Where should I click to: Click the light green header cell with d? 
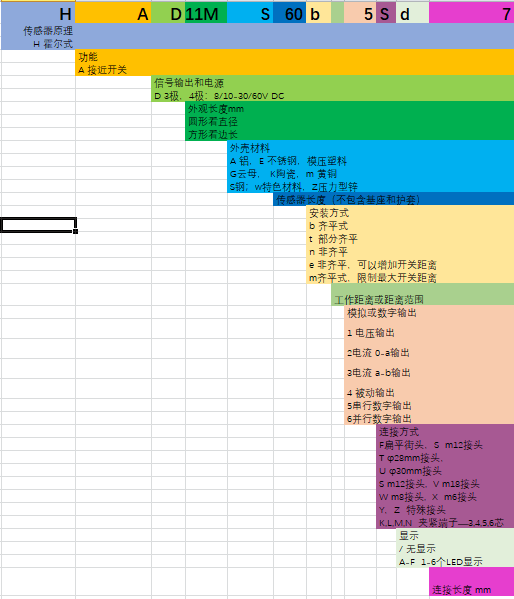point(412,13)
